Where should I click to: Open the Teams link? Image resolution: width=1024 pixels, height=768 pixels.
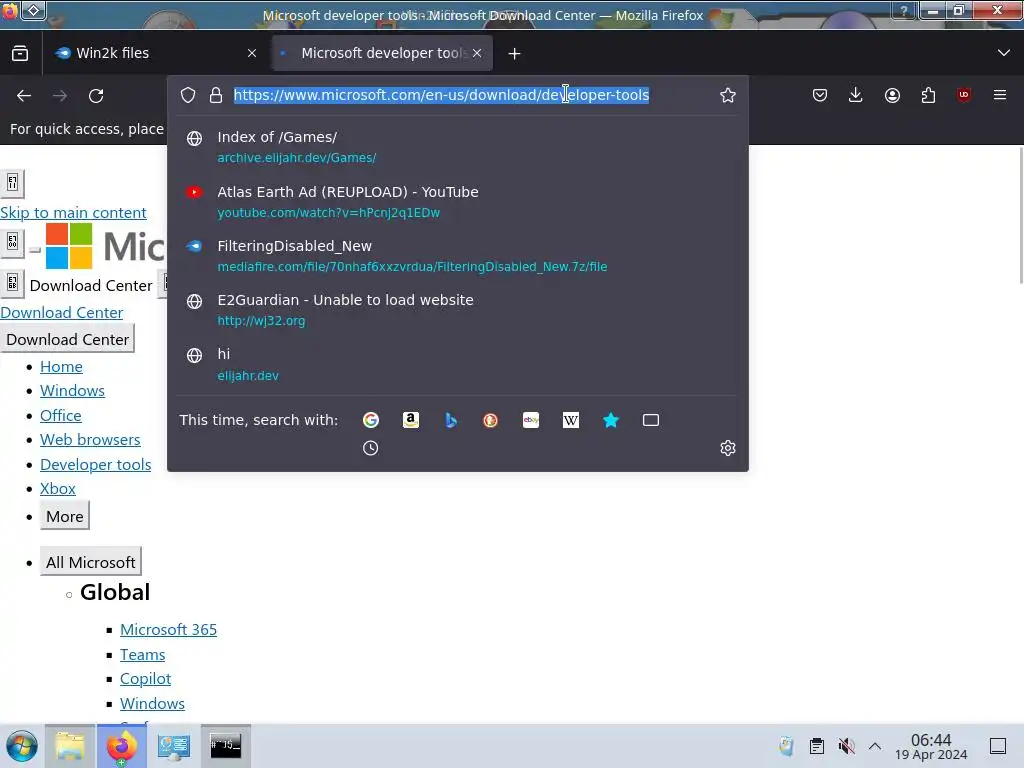(x=142, y=654)
